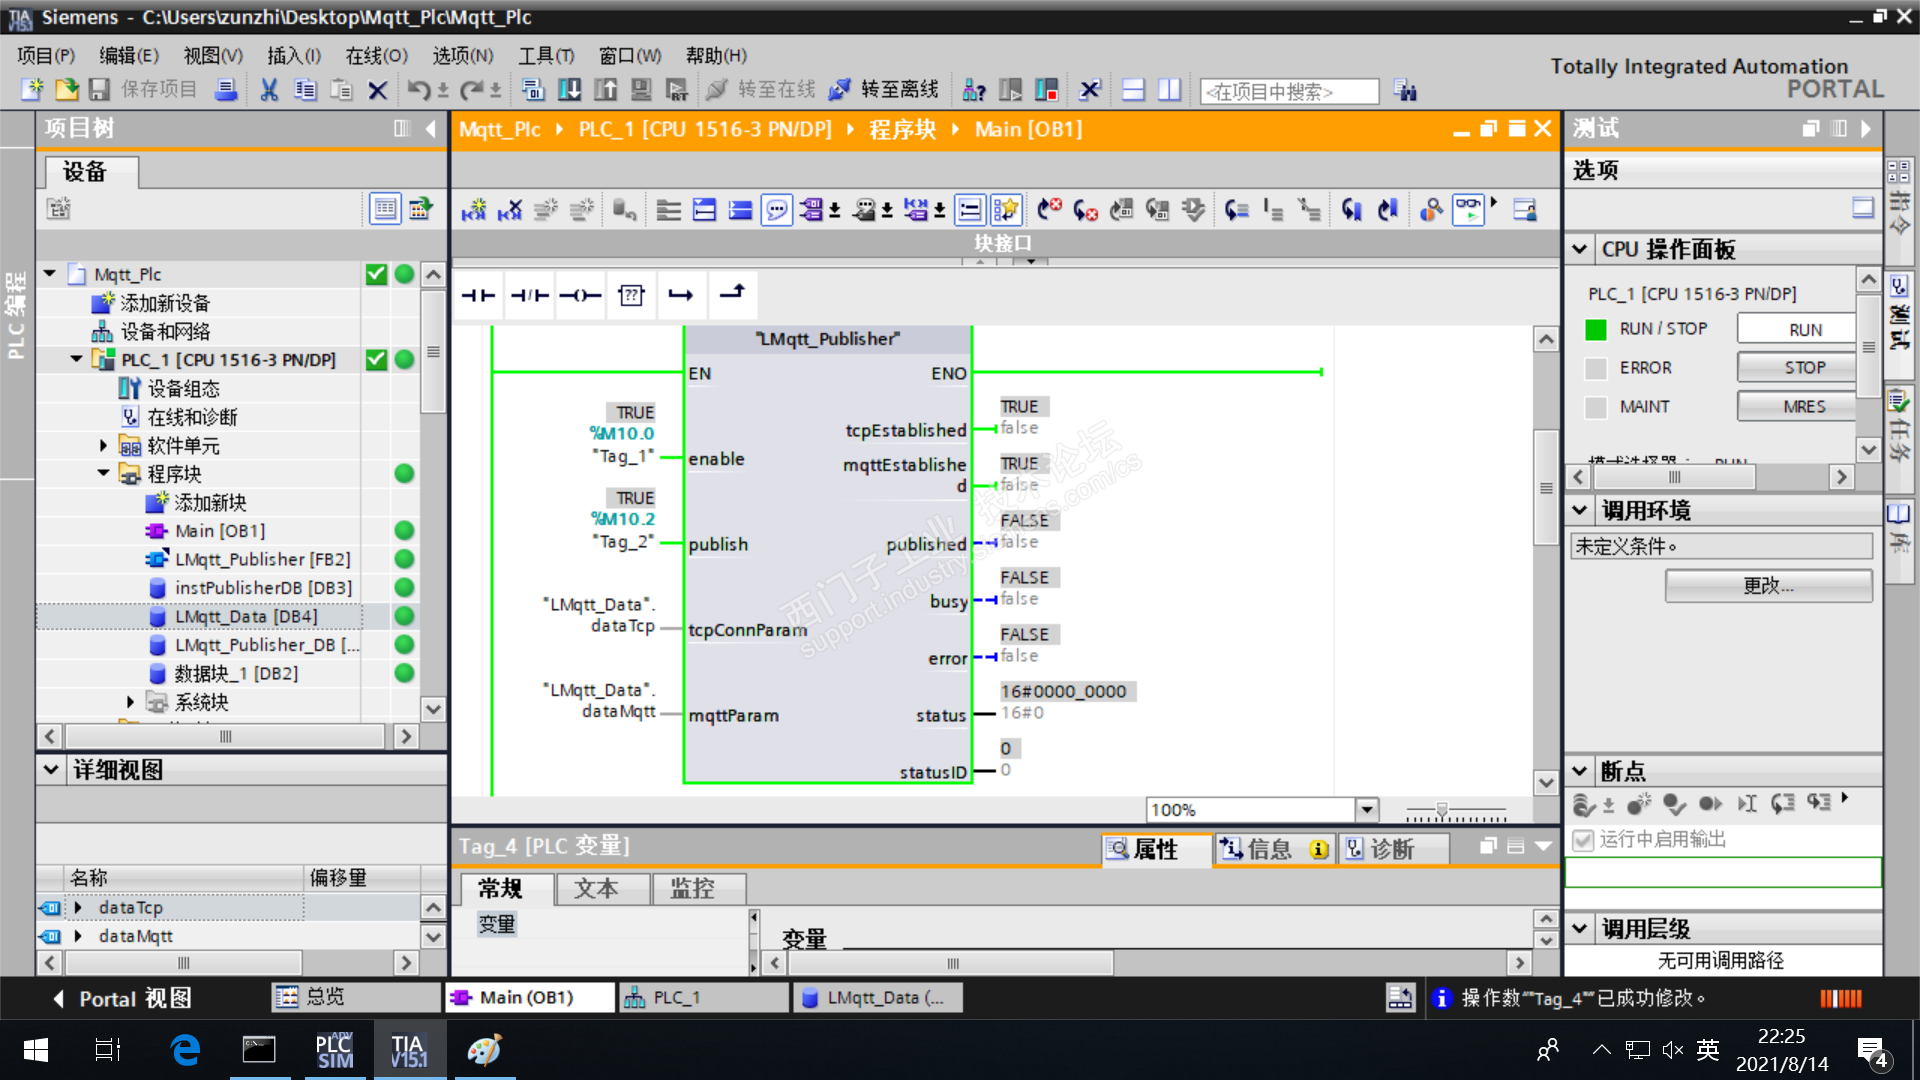The image size is (1920, 1080).
Task: Toggle the checkbox for enable output during run
Action: (1583, 840)
